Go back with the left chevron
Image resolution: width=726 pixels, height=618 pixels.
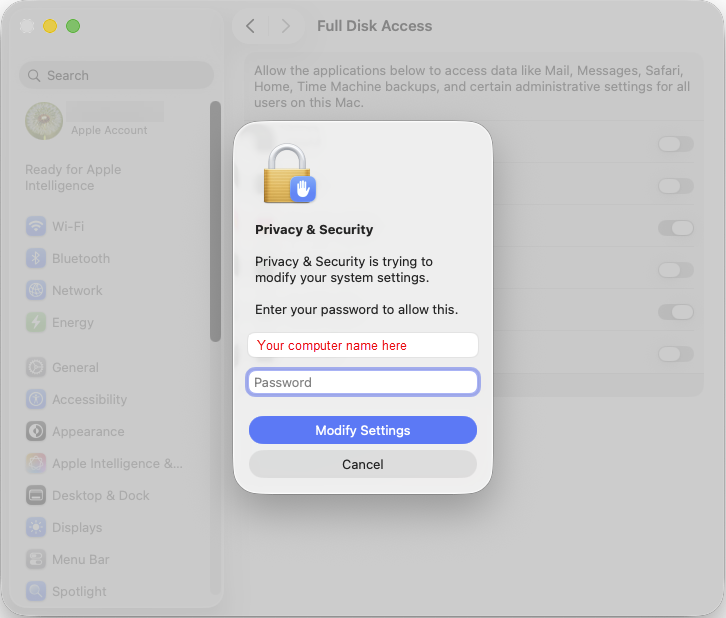pos(250,26)
